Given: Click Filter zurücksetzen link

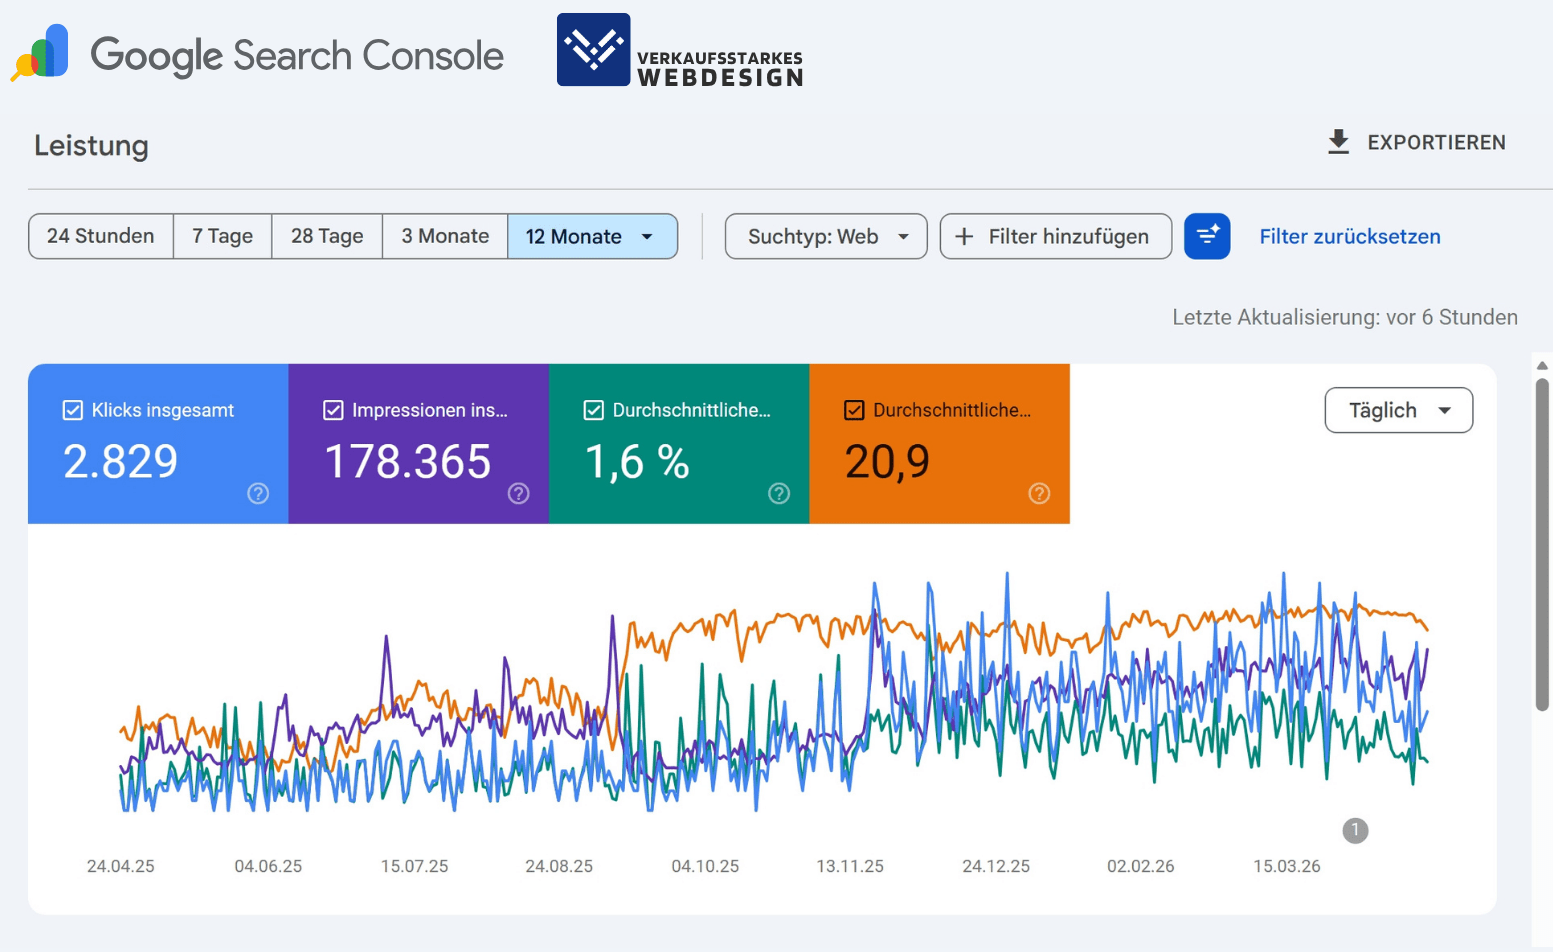Looking at the screenshot, I should click(x=1349, y=236).
